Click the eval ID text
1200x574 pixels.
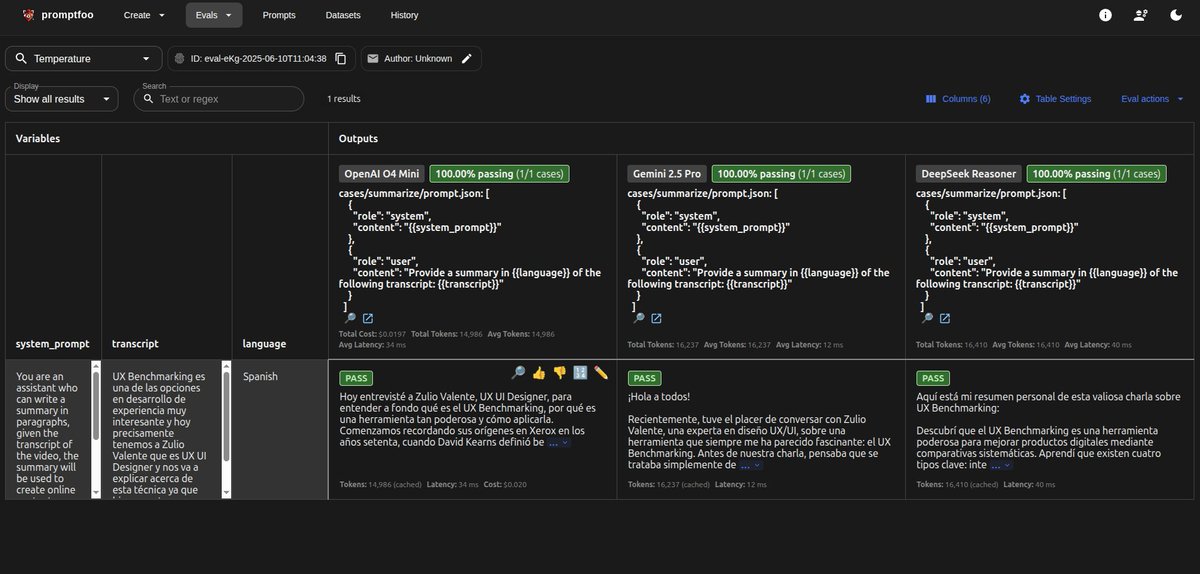[258, 59]
